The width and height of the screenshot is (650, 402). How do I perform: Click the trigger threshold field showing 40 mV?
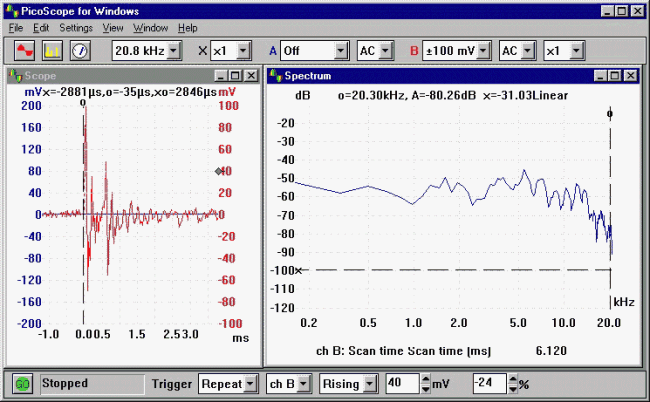[x=404, y=384]
